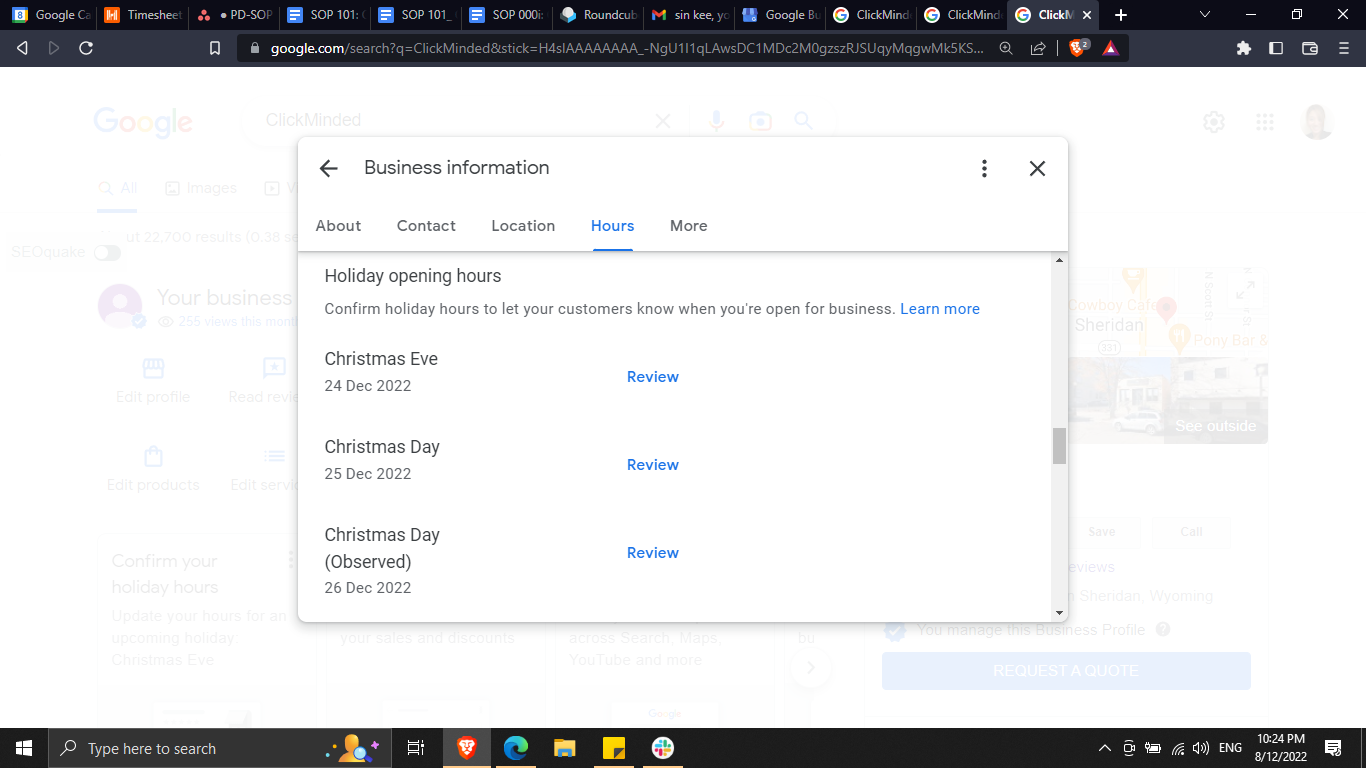Close the Business information dialog

pyautogui.click(x=1037, y=169)
